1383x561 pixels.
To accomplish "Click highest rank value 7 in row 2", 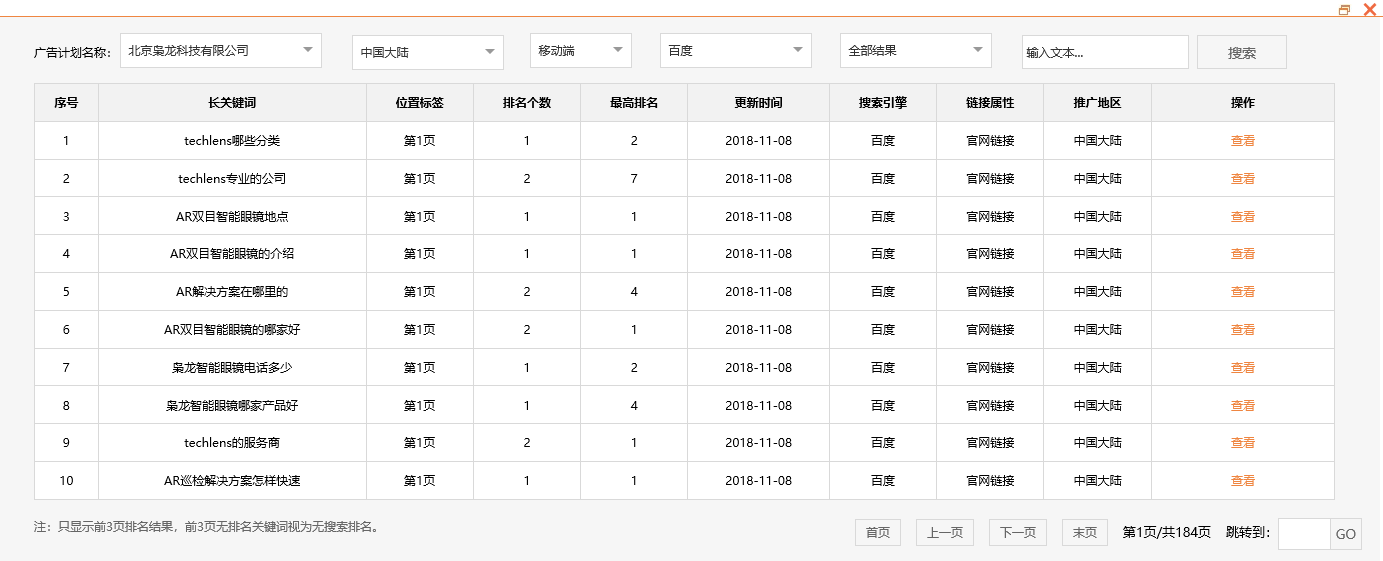I will coord(634,179).
